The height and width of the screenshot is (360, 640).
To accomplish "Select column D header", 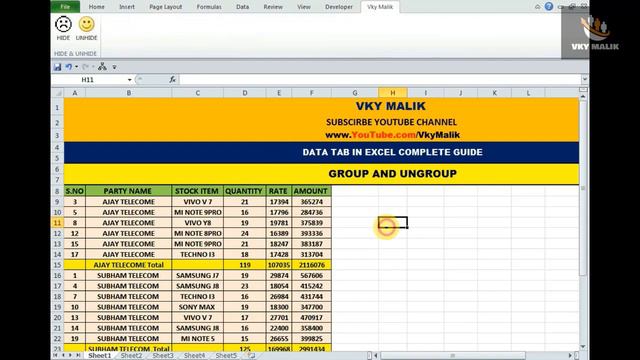I will [x=245, y=93].
